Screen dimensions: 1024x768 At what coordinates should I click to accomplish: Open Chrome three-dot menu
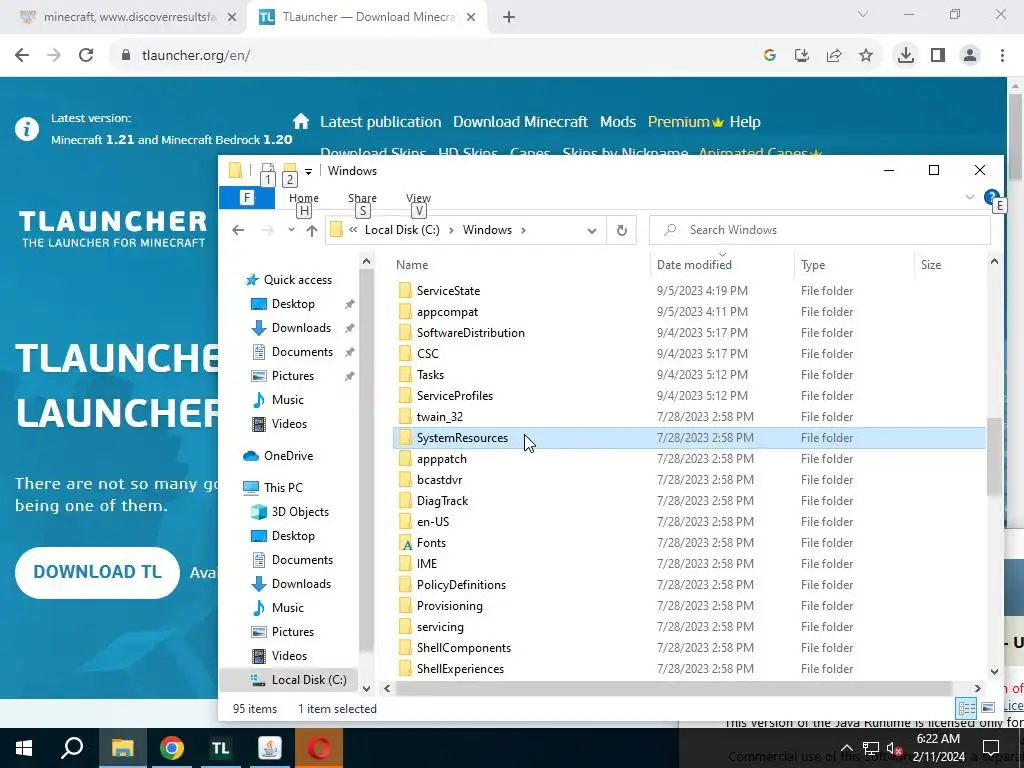tap(1002, 56)
